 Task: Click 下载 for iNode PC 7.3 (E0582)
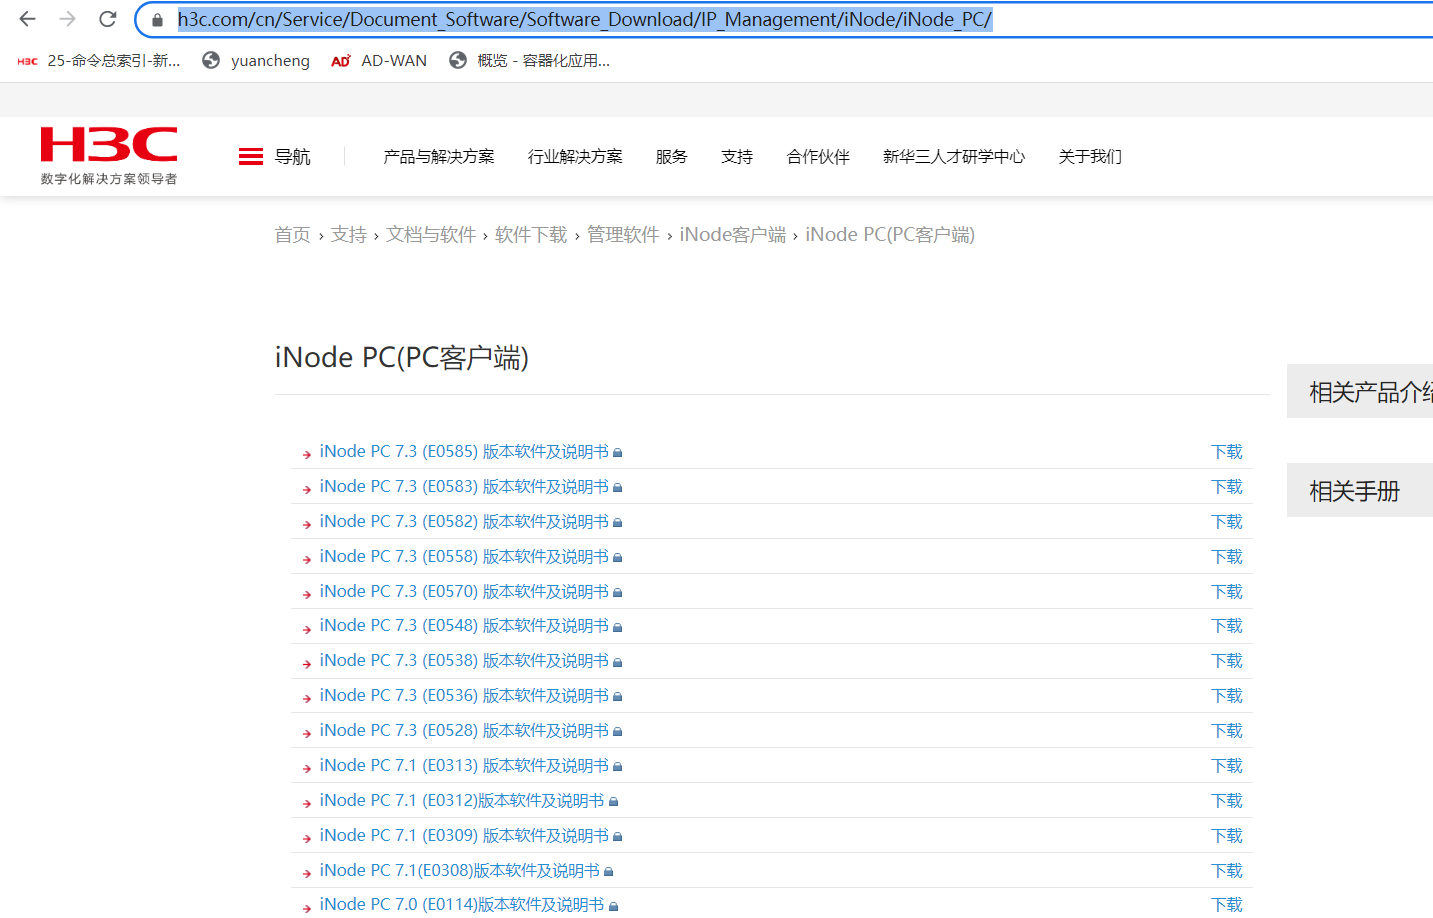coord(1227,522)
